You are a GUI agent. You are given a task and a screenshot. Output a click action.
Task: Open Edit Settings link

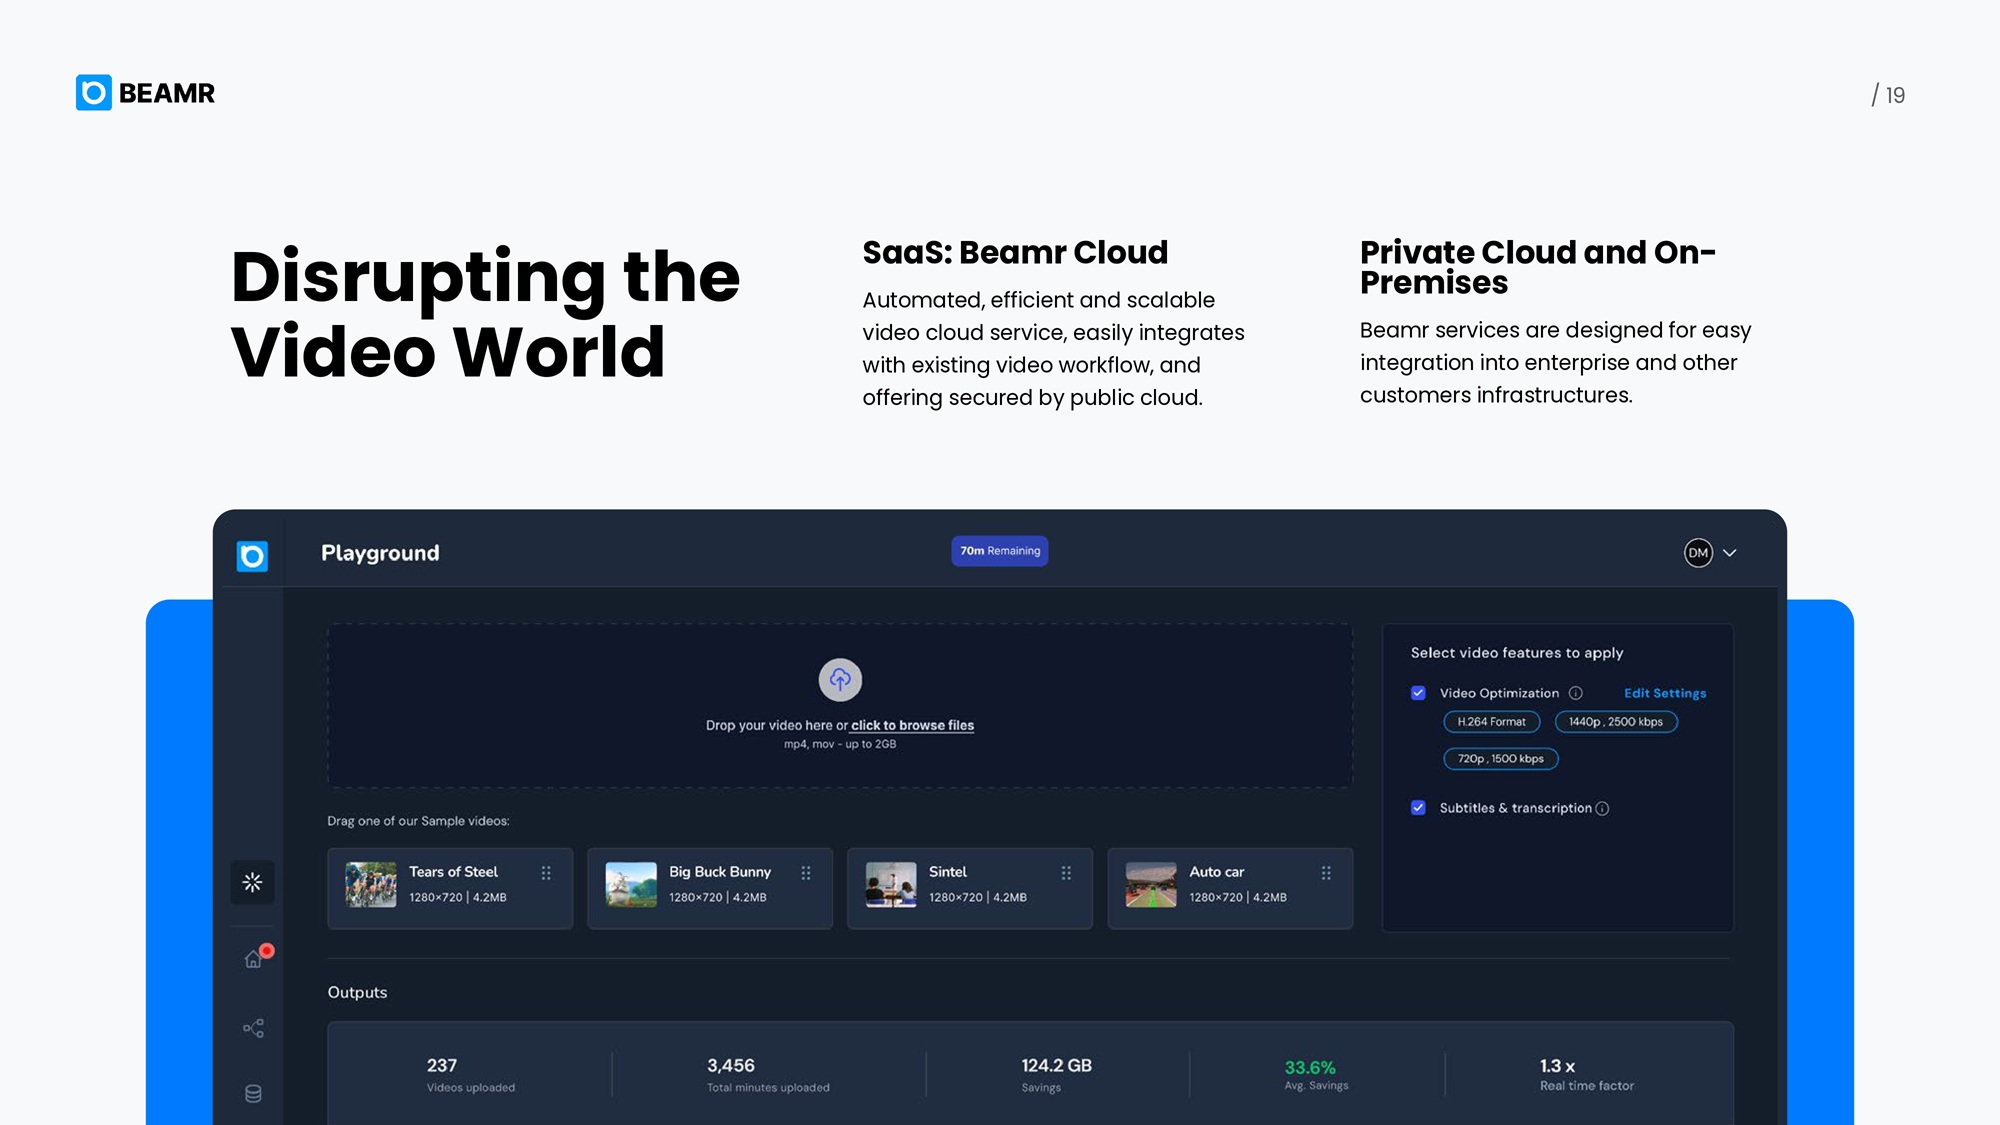(1664, 693)
